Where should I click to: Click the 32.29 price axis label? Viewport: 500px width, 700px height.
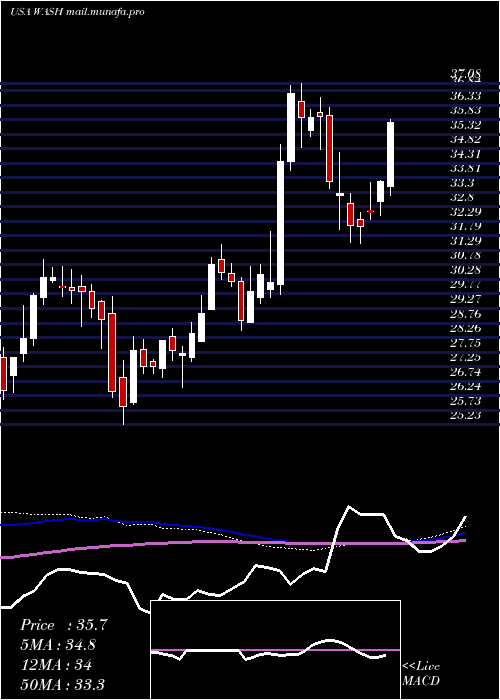(x=466, y=212)
